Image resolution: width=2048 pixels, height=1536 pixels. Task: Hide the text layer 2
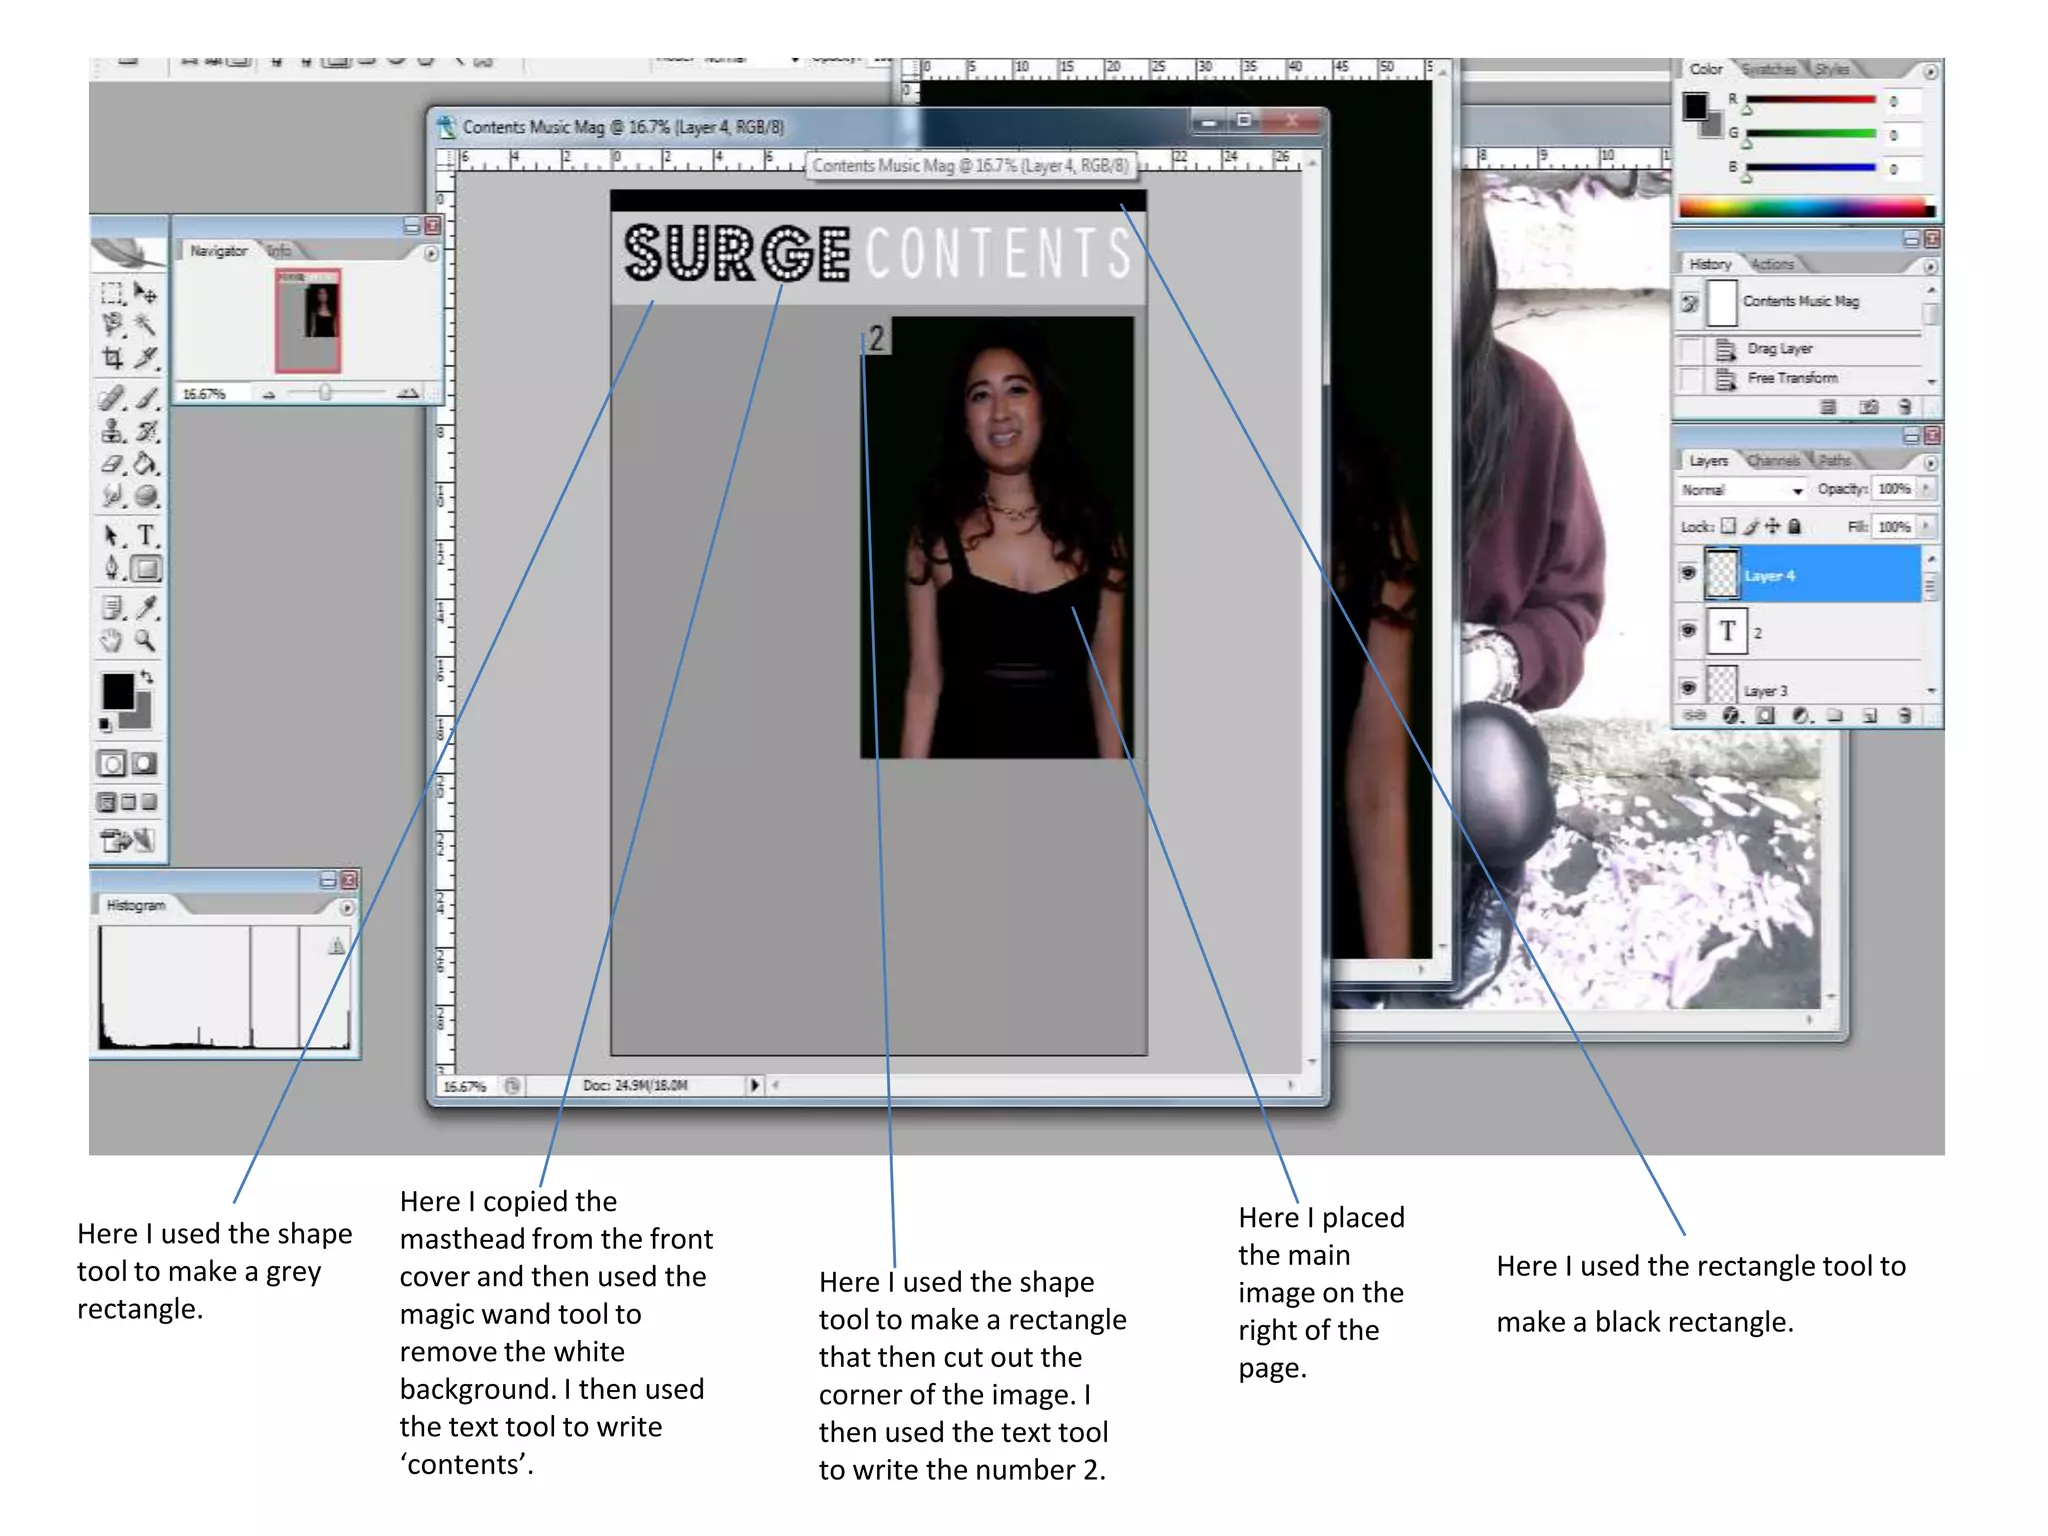coord(1688,630)
